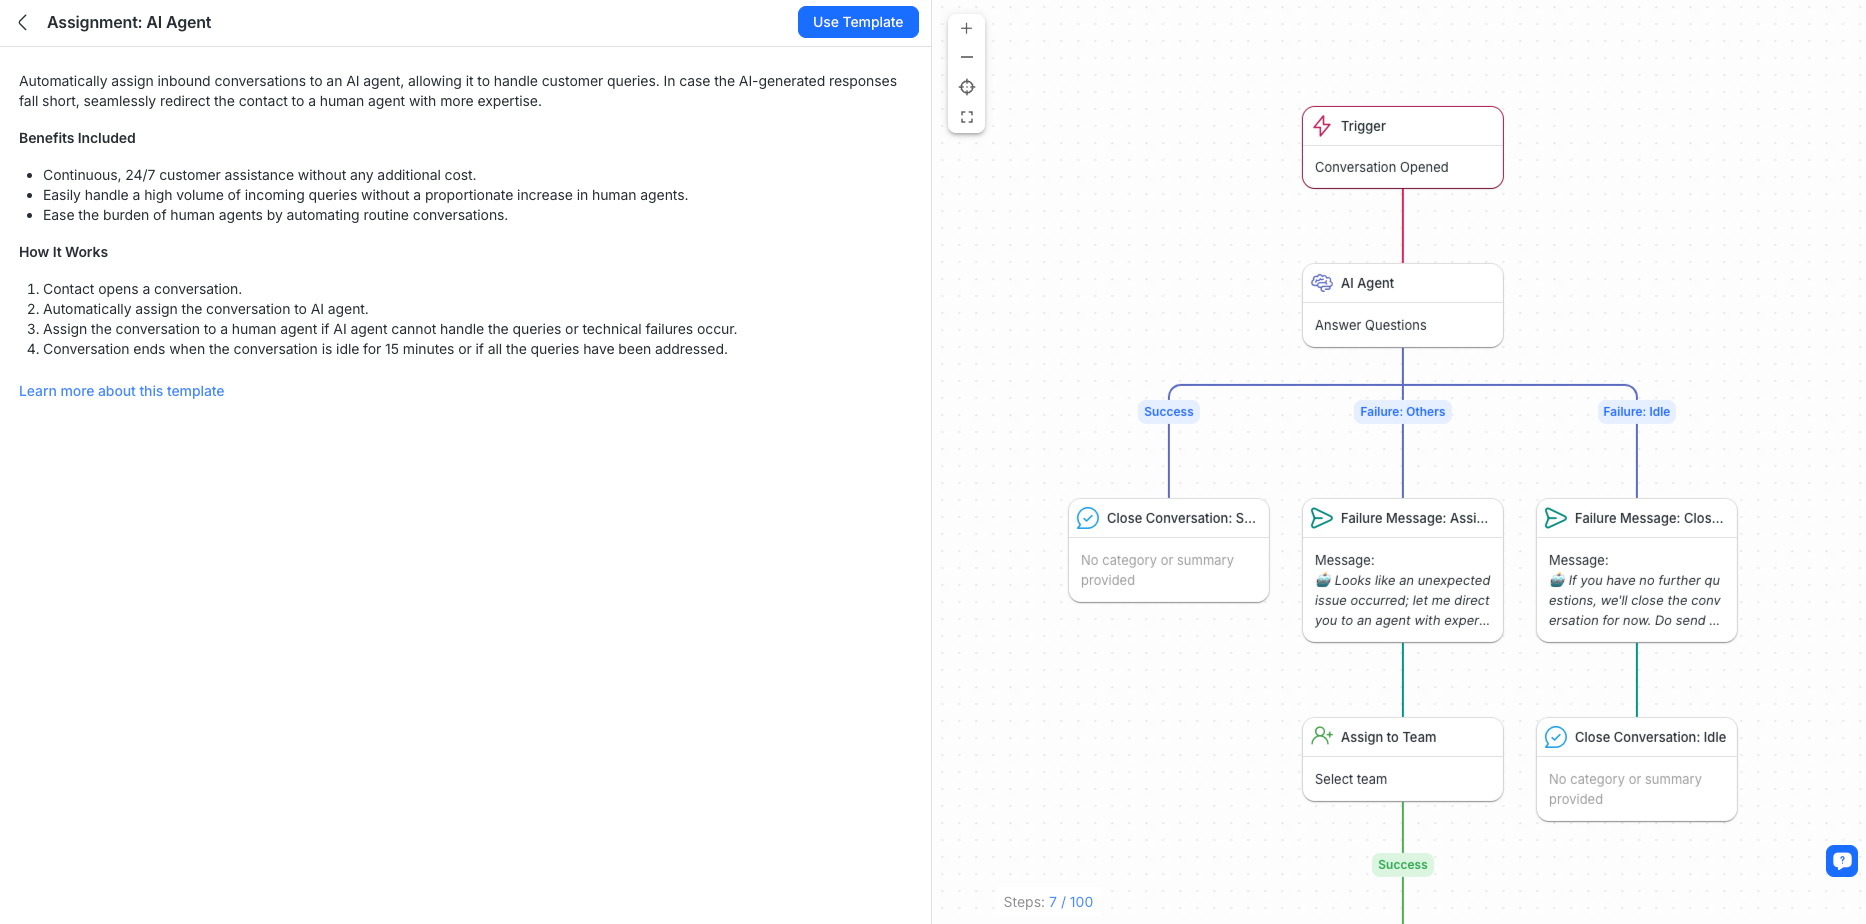This screenshot has height=924, width=1866.
Task: Click the send icon on Failure Message: Assi node
Action: pos(1322,518)
